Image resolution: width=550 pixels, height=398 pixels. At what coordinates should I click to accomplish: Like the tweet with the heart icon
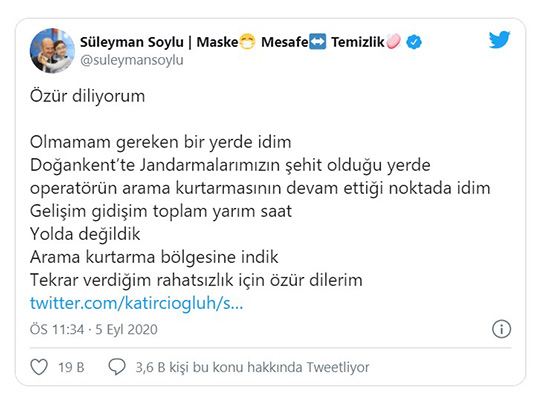point(39,367)
